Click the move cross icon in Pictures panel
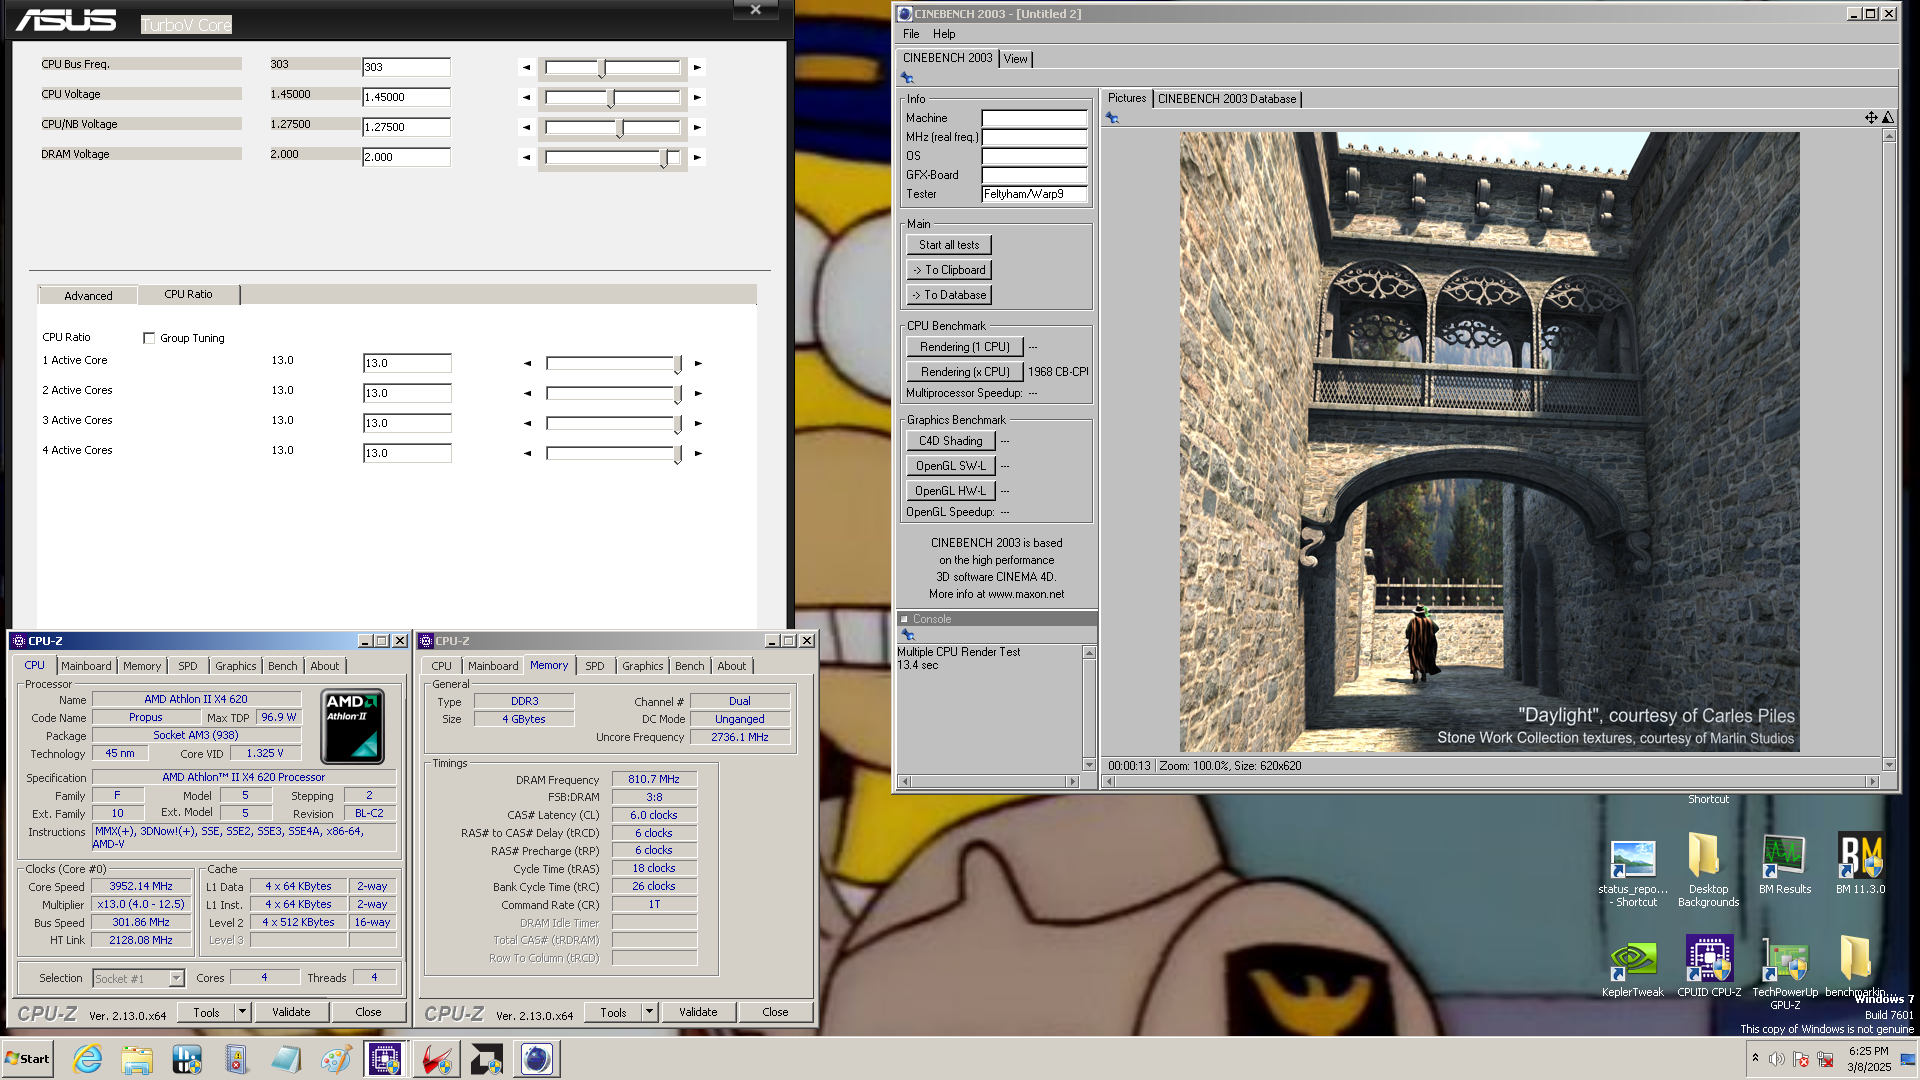Image resolution: width=1920 pixels, height=1080 pixels. [1871, 118]
